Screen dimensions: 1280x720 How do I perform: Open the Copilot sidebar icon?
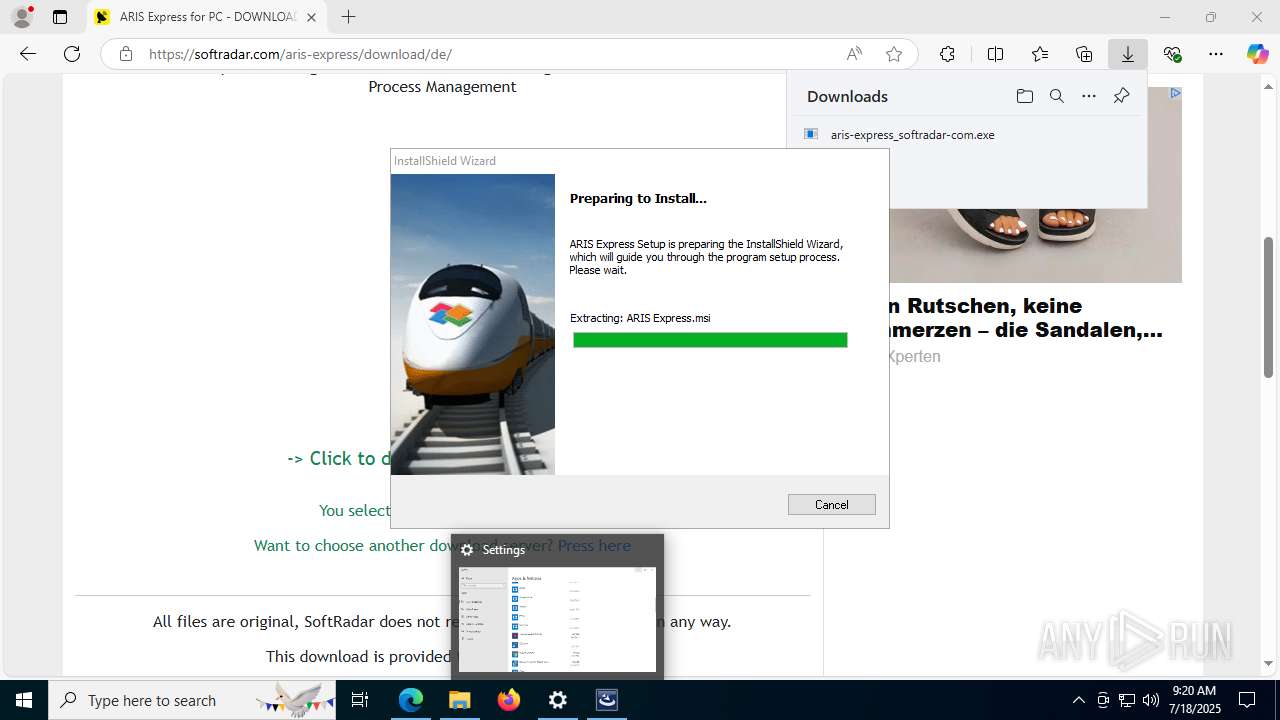tap(1257, 54)
